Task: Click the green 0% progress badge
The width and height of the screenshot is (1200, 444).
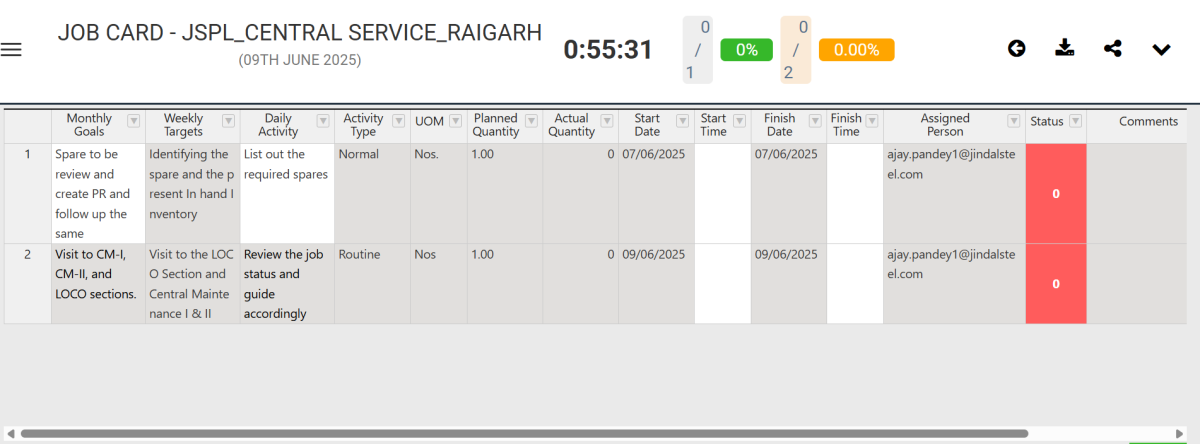Action: pyautogui.click(x=746, y=50)
